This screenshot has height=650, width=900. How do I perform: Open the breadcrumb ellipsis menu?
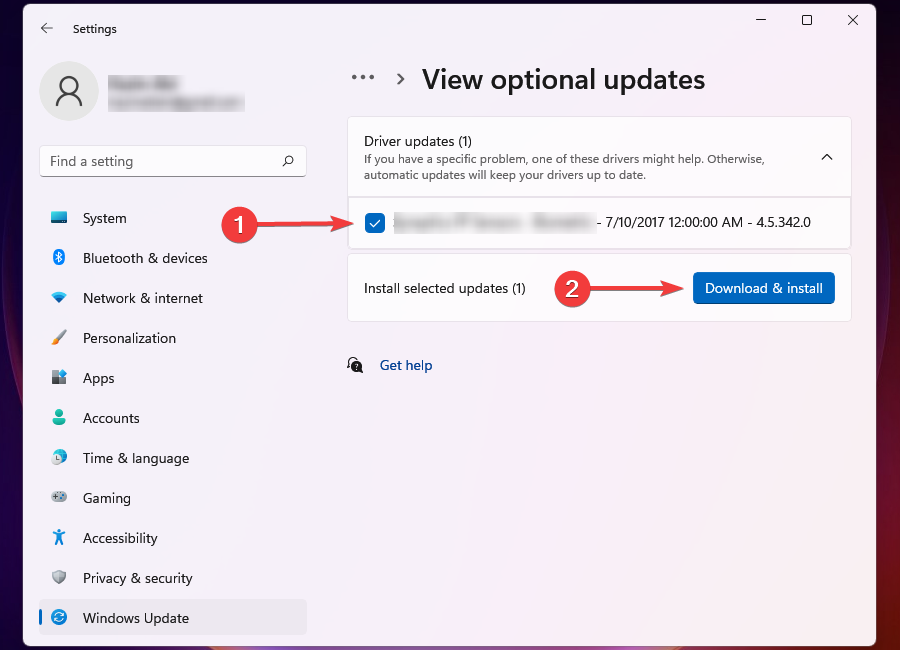[x=363, y=76]
